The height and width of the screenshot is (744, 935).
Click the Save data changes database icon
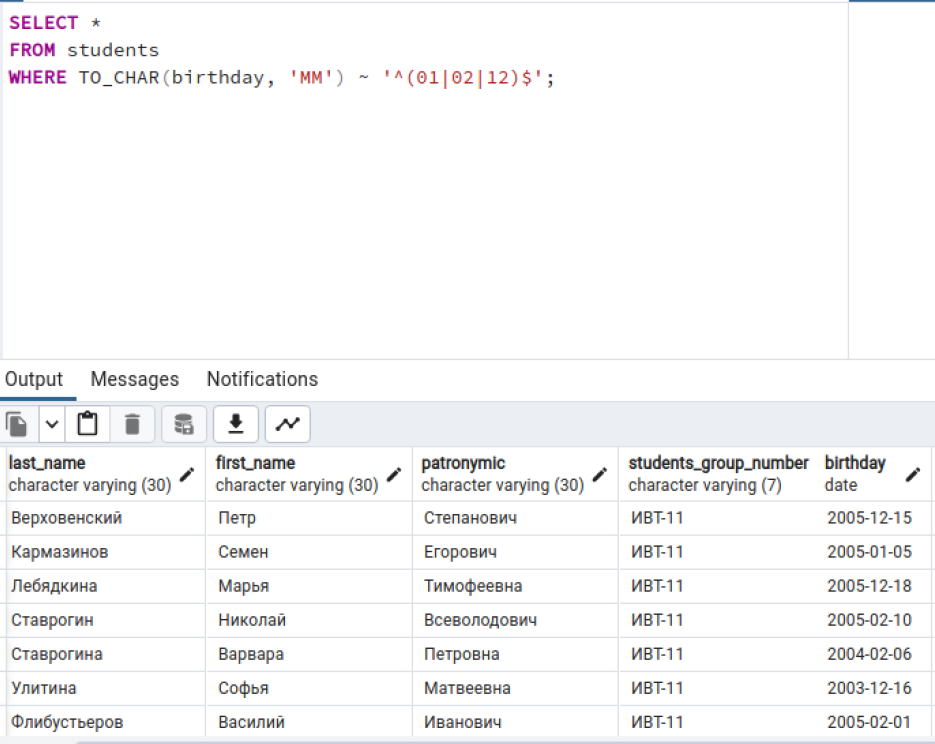pos(184,424)
